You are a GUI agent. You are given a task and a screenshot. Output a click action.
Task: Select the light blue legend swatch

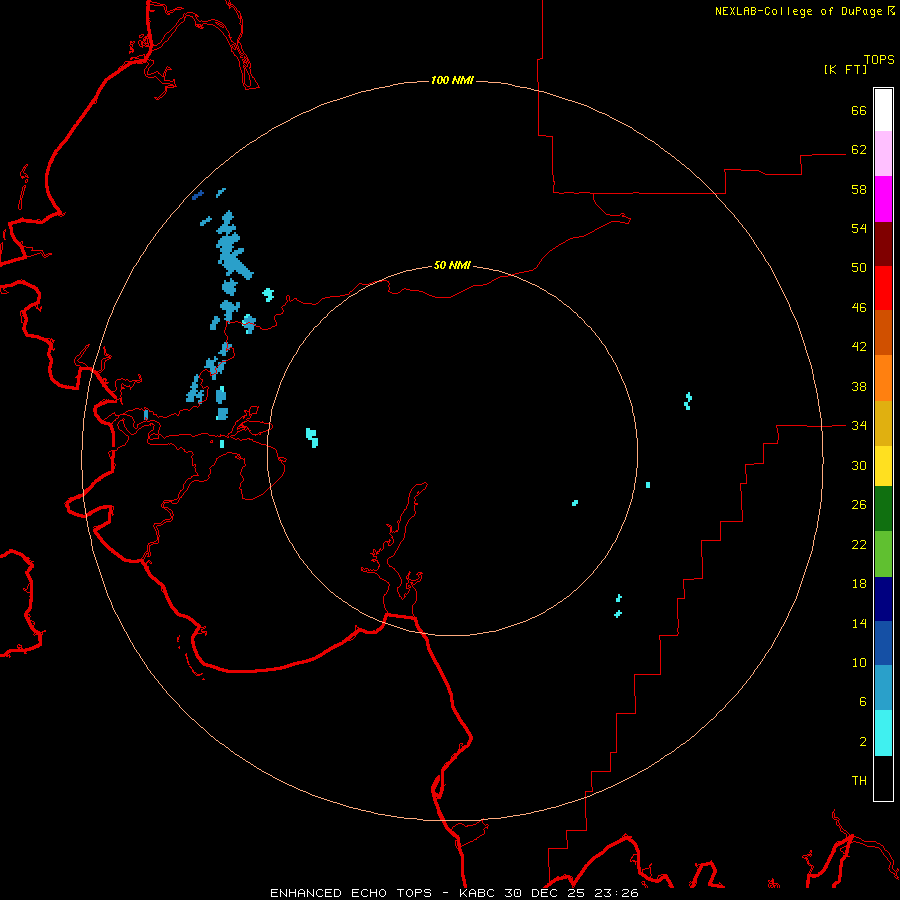pos(883,688)
